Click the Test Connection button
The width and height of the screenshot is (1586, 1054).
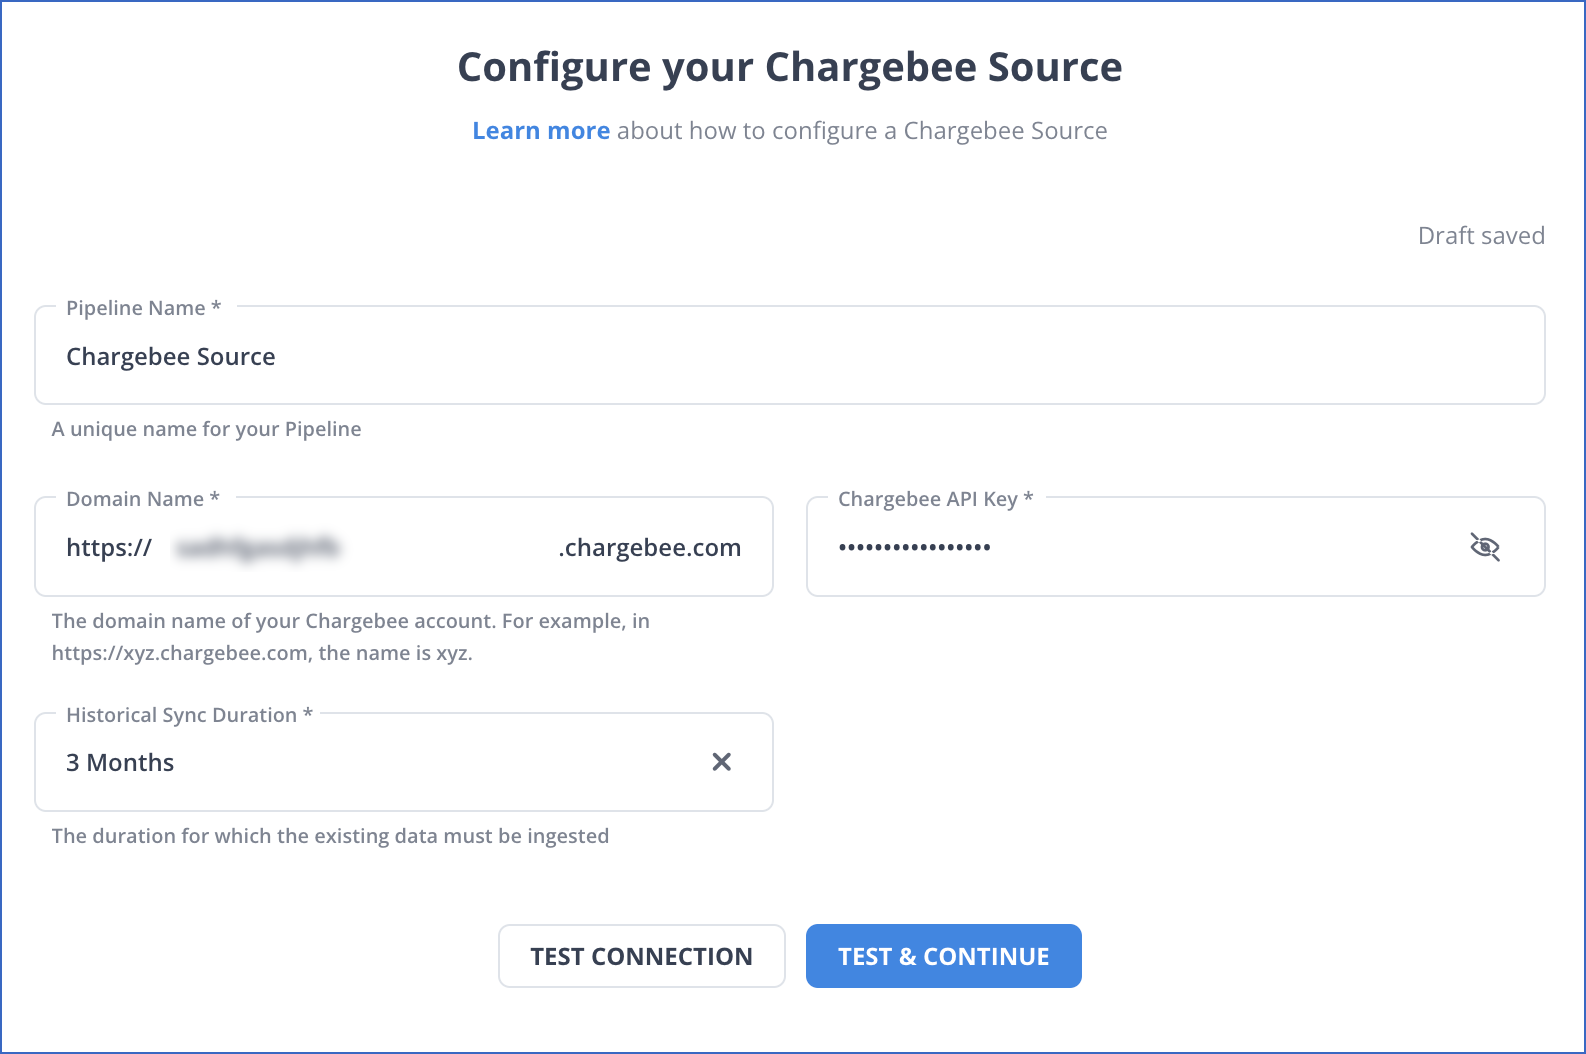641,956
